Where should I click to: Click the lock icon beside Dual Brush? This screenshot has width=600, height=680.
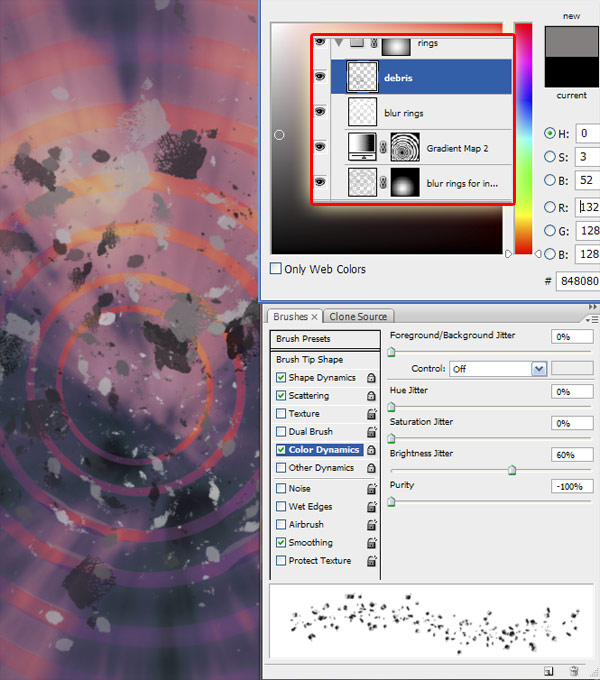[x=372, y=432]
